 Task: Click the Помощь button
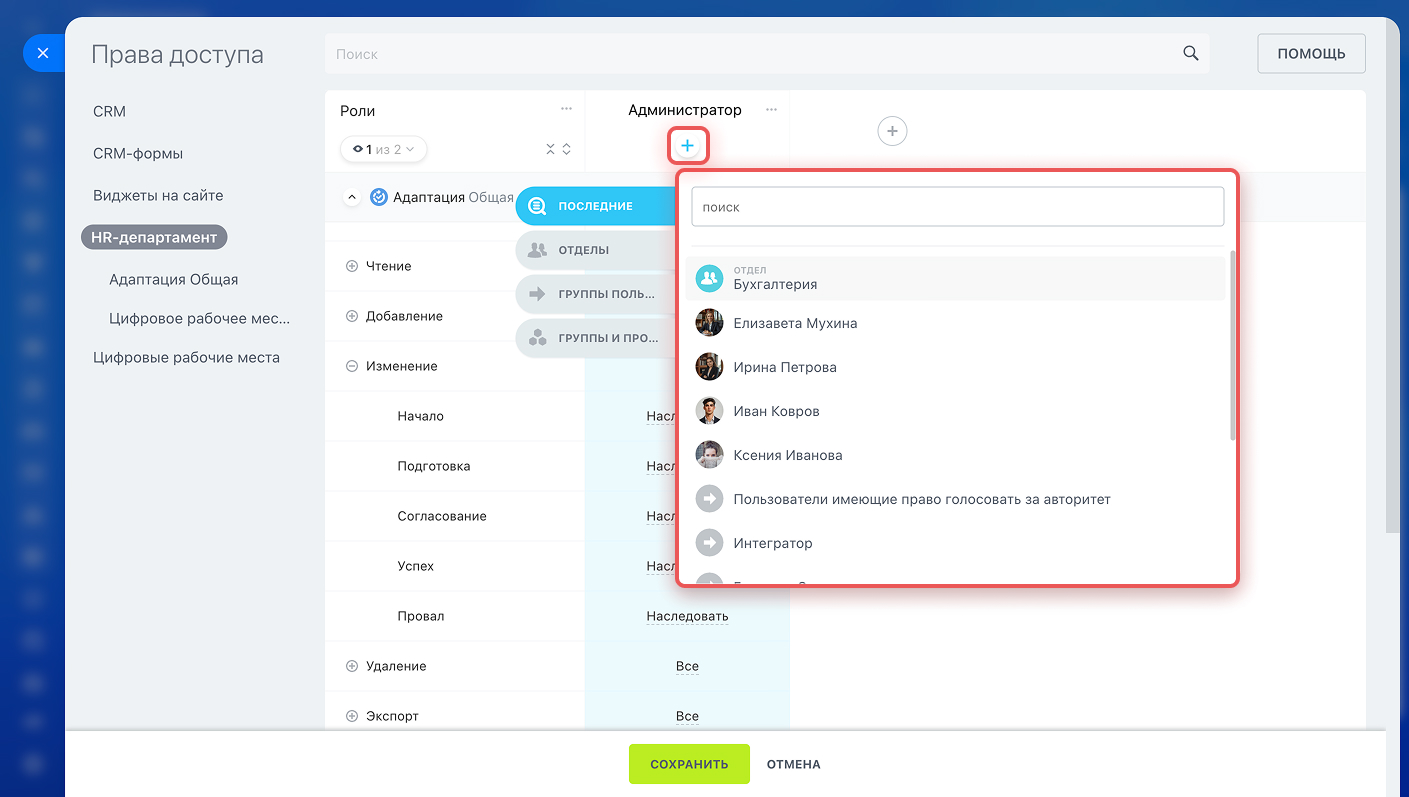(x=1310, y=54)
